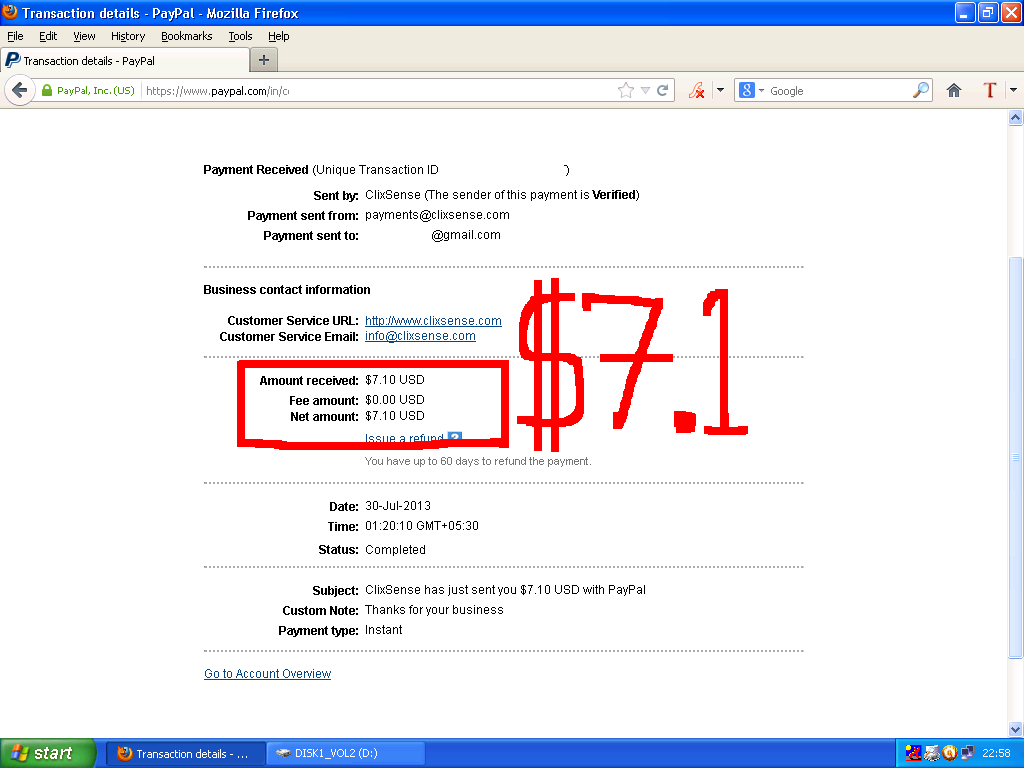The width and height of the screenshot is (1024, 768).
Task: Click the first system tray icon
Action: pyautogui.click(x=913, y=753)
